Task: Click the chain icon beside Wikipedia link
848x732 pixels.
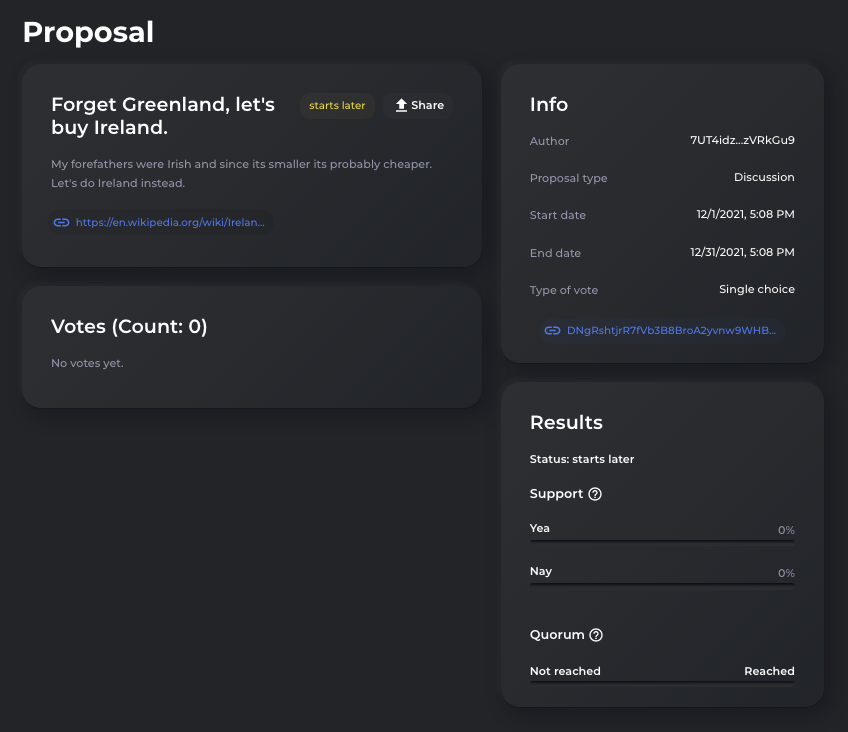Action: click(x=61, y=222)
